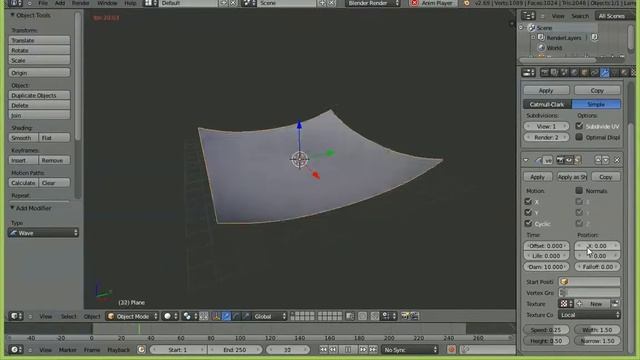This screenshot has height=360, width=640.
Task: Select the rotate manipulator icon in 3D header
Action: point(236,316)
